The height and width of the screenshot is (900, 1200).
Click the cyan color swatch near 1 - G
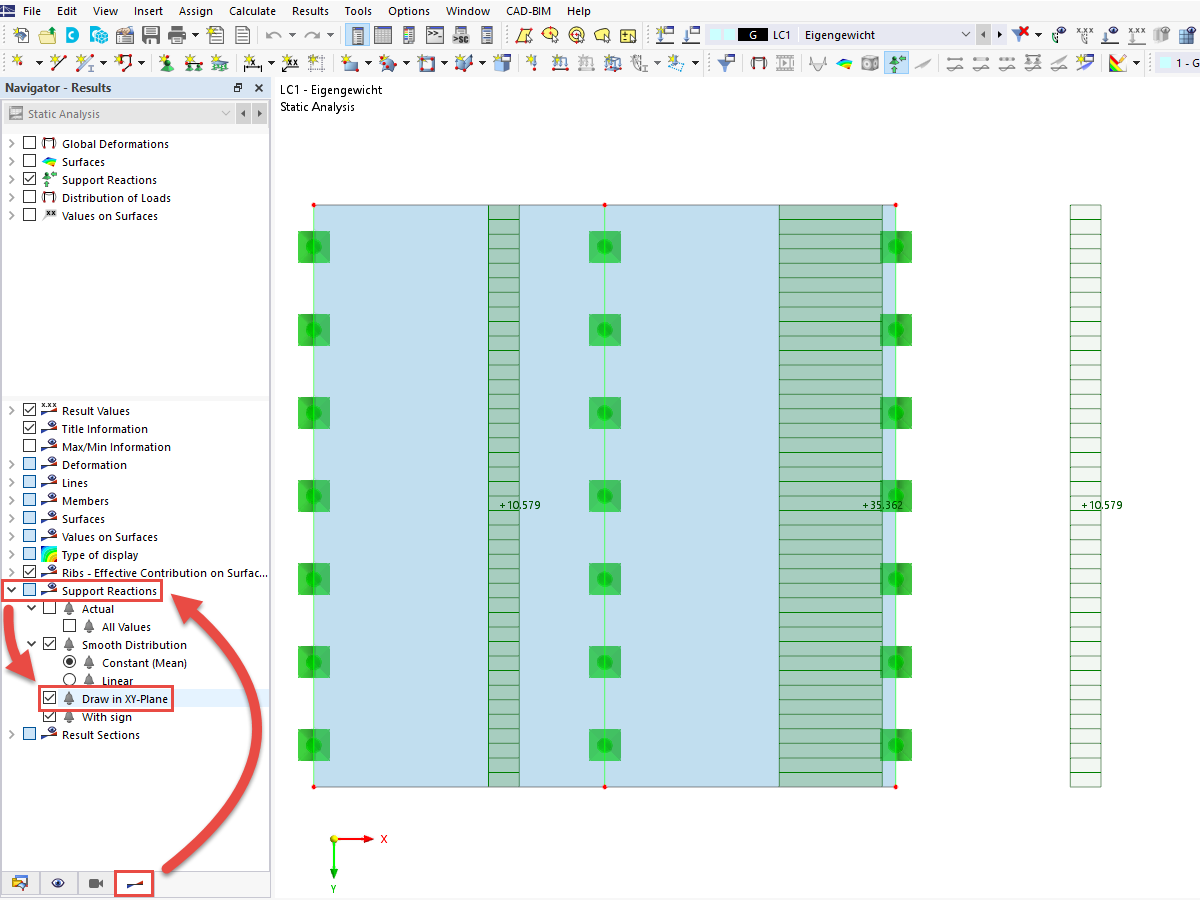coord(1165,61)
